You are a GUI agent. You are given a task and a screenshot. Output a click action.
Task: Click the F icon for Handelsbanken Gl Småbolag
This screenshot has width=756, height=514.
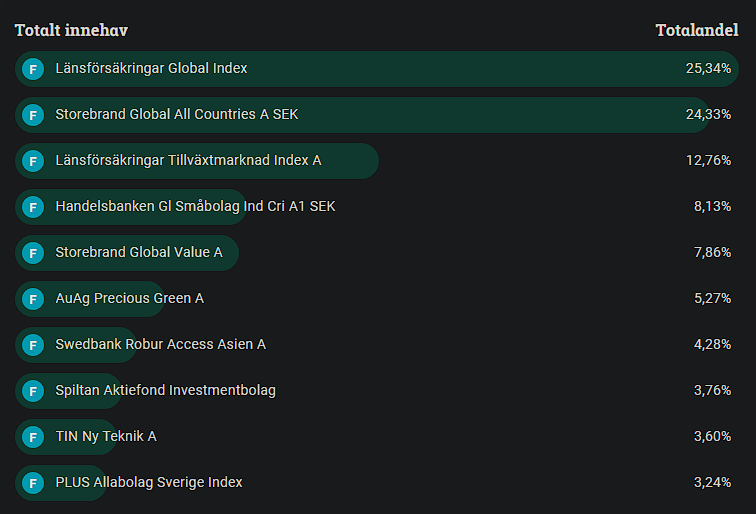coord(33,207)
